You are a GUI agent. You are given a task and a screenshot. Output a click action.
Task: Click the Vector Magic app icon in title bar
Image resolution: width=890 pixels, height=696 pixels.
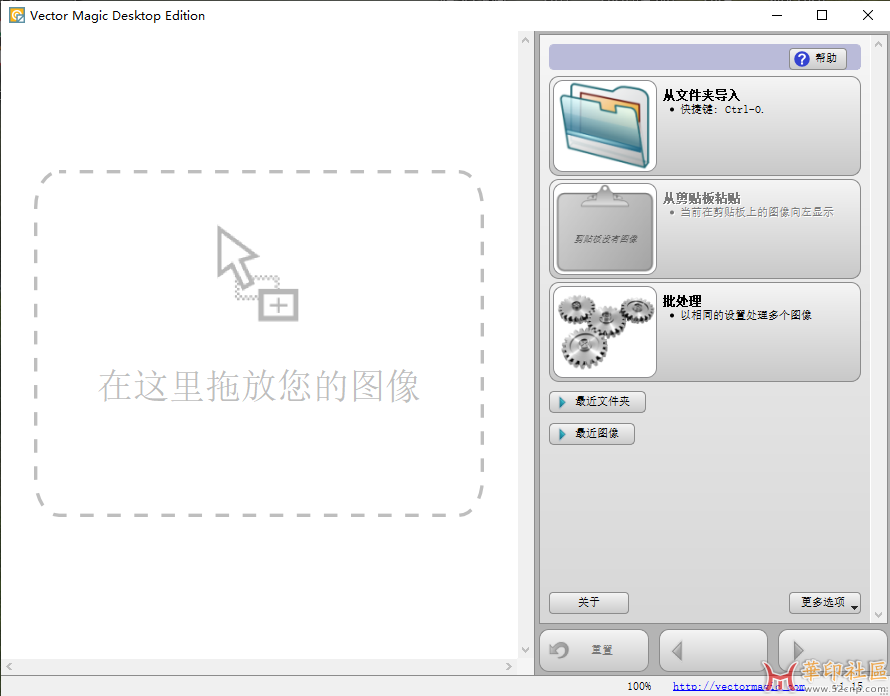tap(17, 15)
